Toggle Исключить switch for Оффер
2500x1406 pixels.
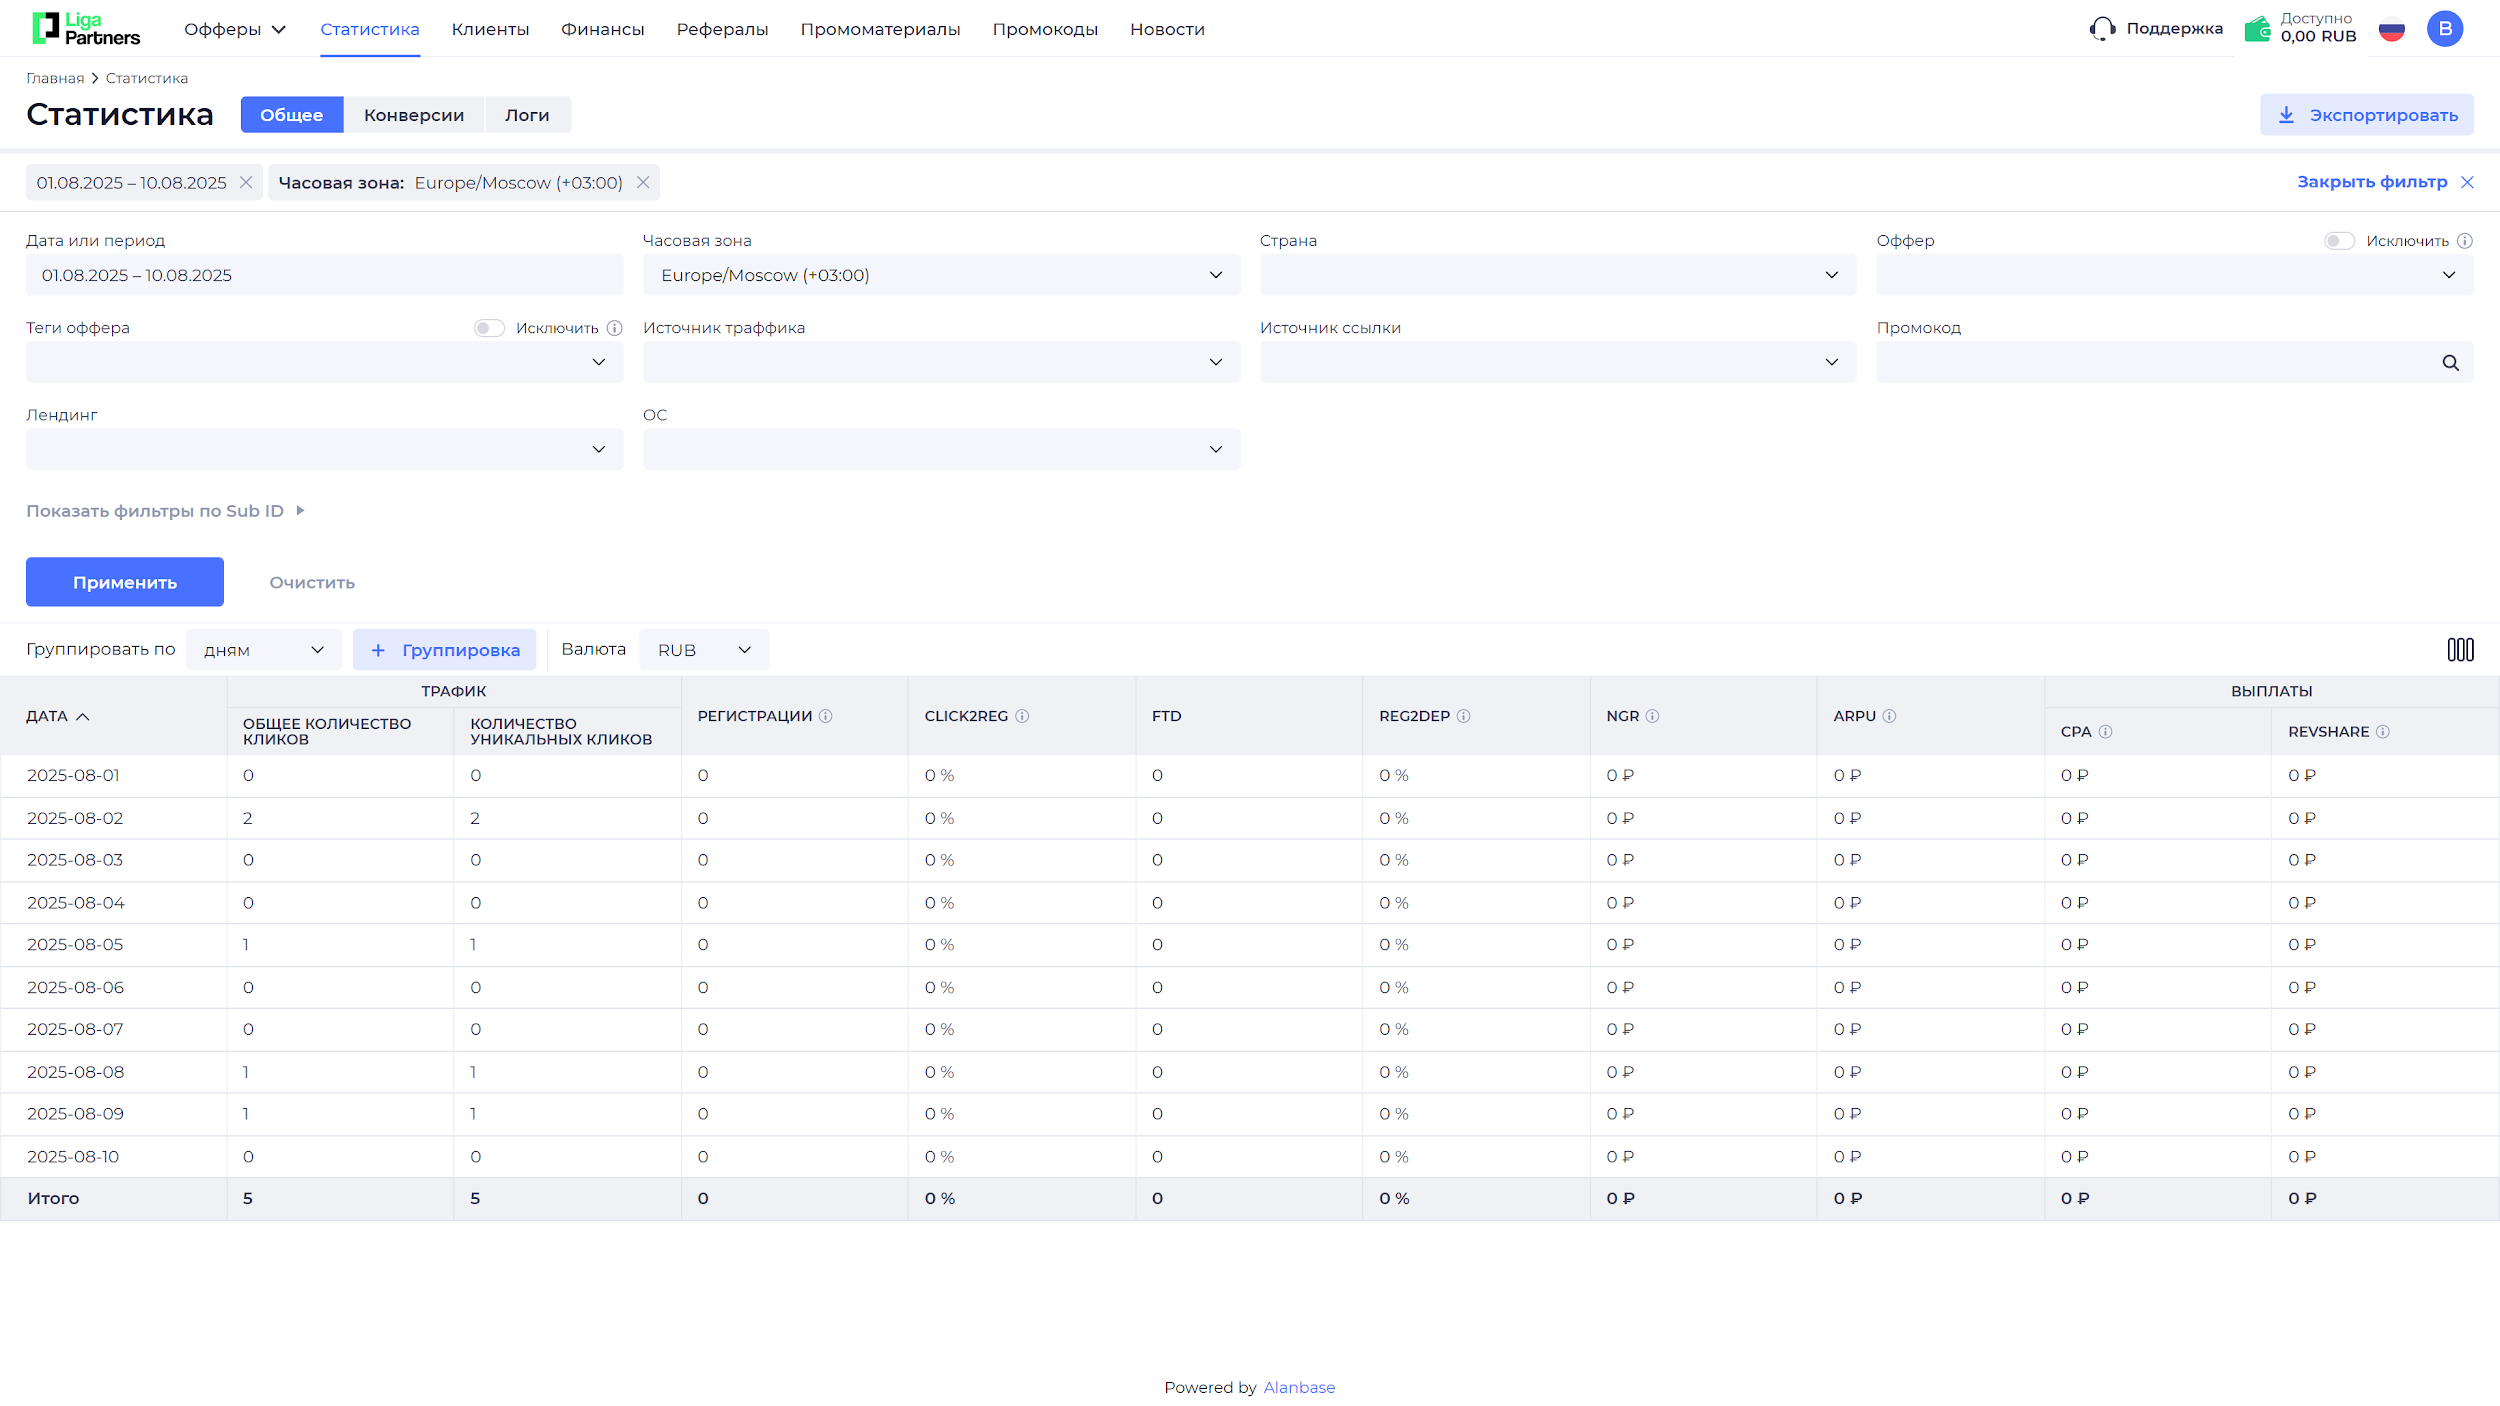(2338, 241)
